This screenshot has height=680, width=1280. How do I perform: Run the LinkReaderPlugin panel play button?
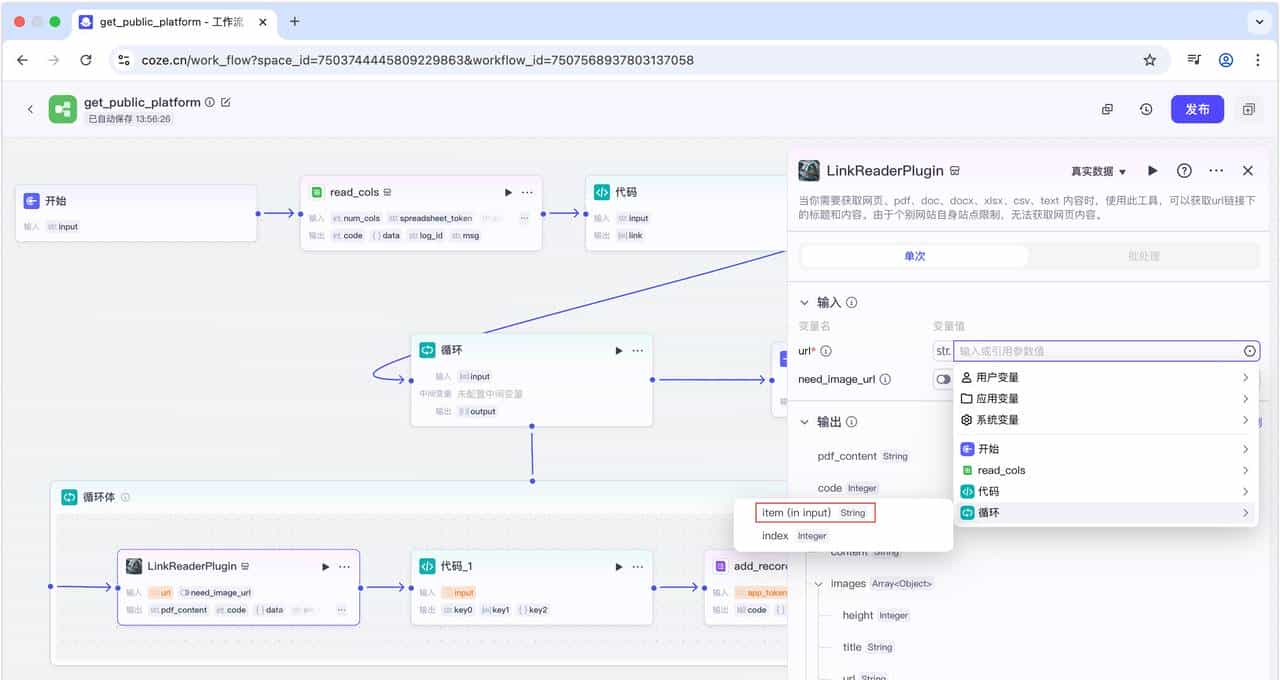click(x=1153, y=171)
